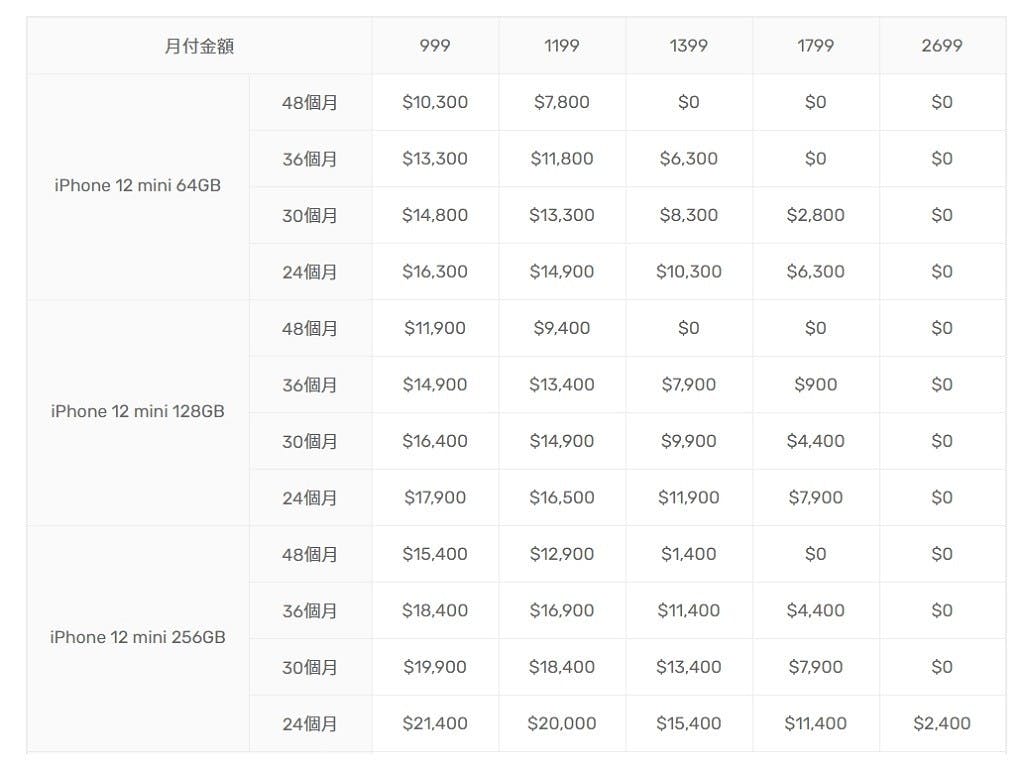
Task: Click the $900 price cell
Action: pyautogui.click(x=815, y=385)
